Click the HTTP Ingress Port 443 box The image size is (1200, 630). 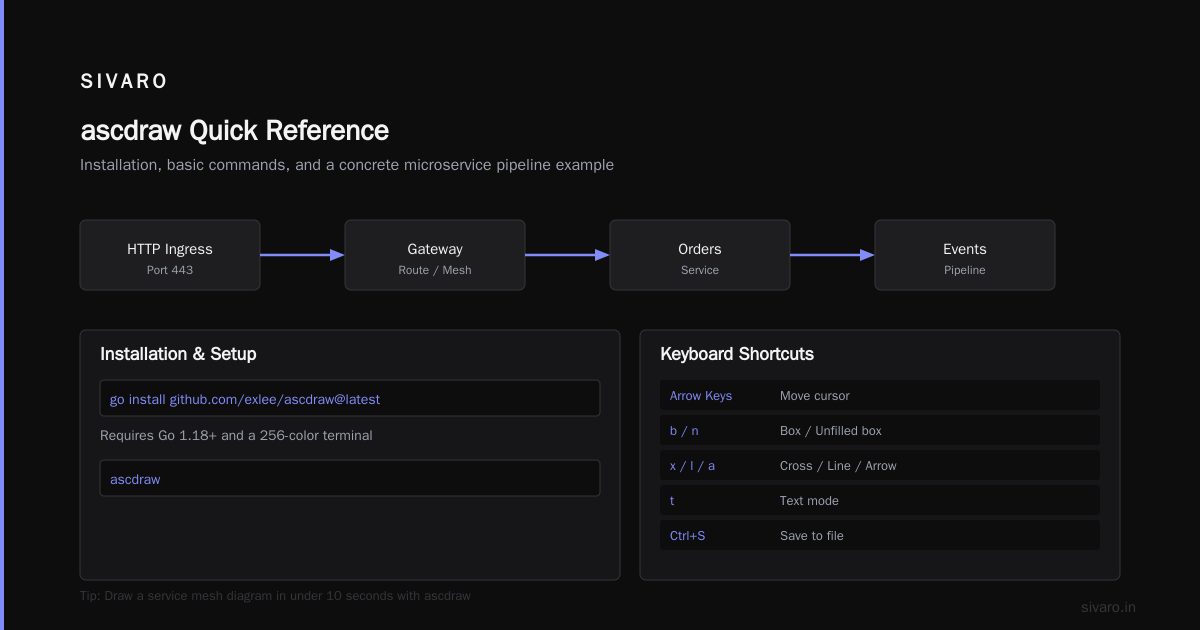[x=170, y=255]
